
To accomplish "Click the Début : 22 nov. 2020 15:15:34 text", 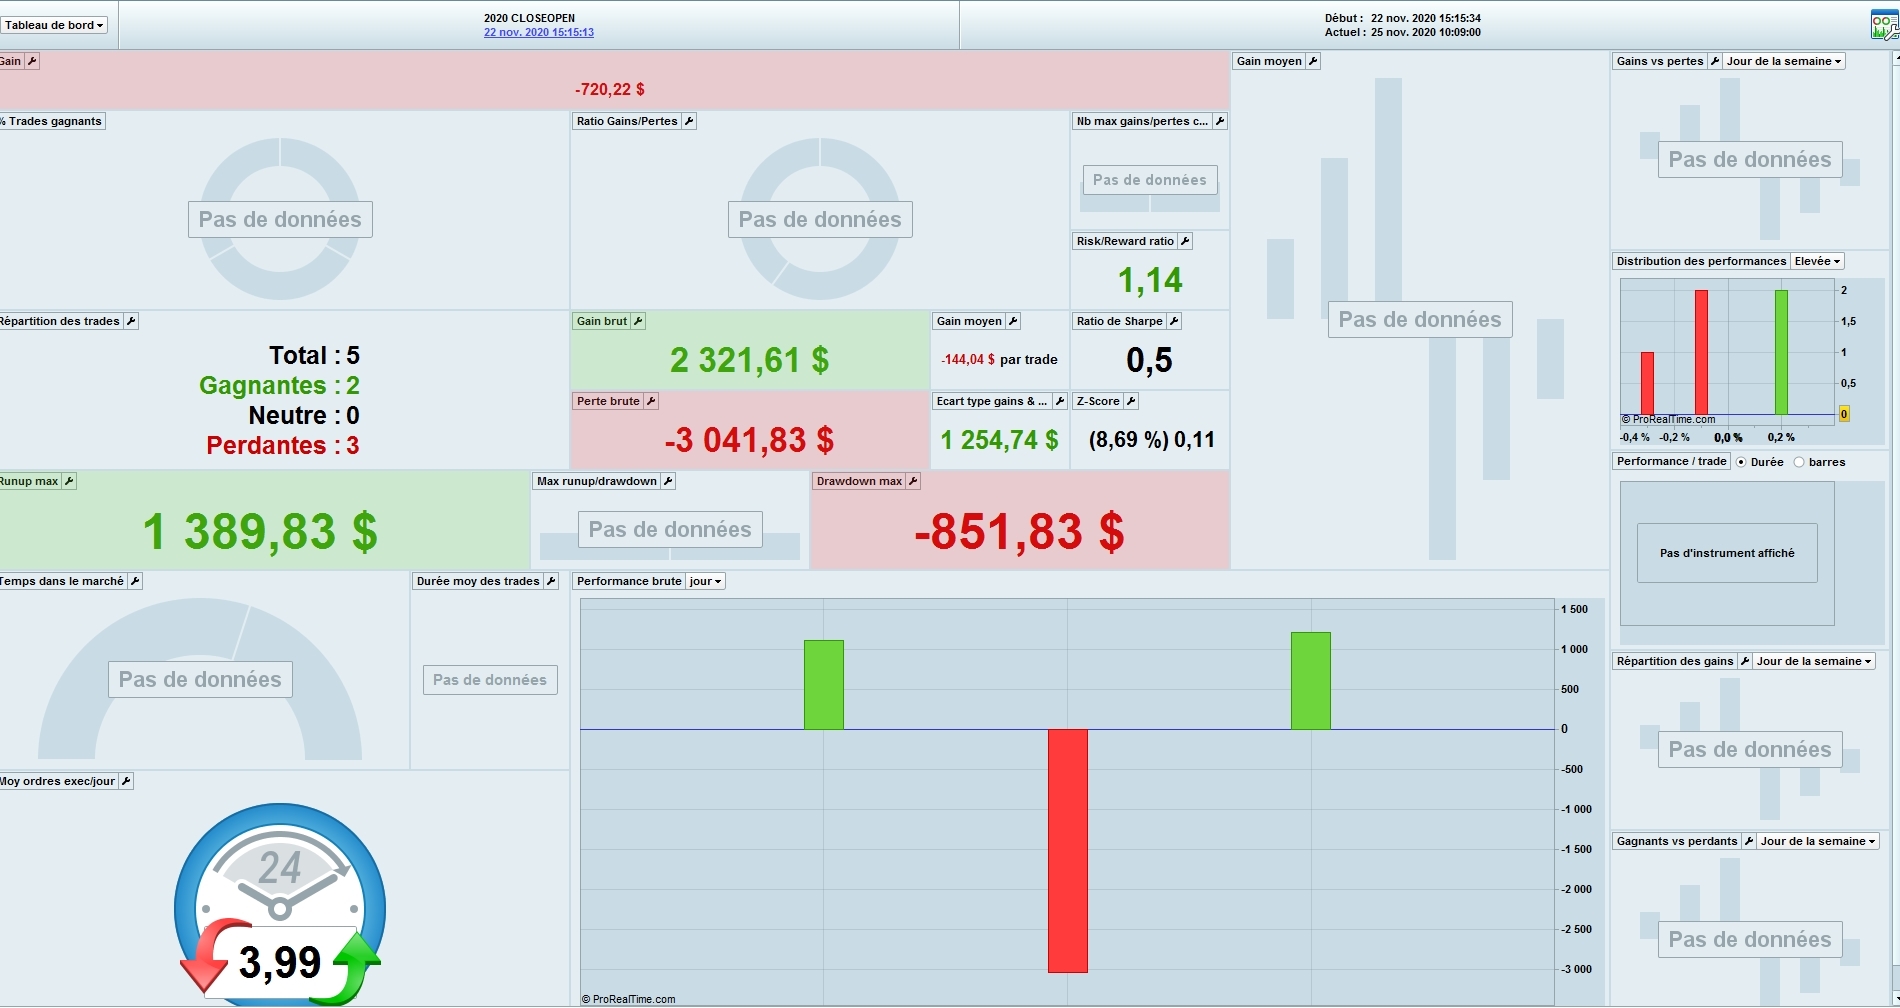I will [1403, 18].
